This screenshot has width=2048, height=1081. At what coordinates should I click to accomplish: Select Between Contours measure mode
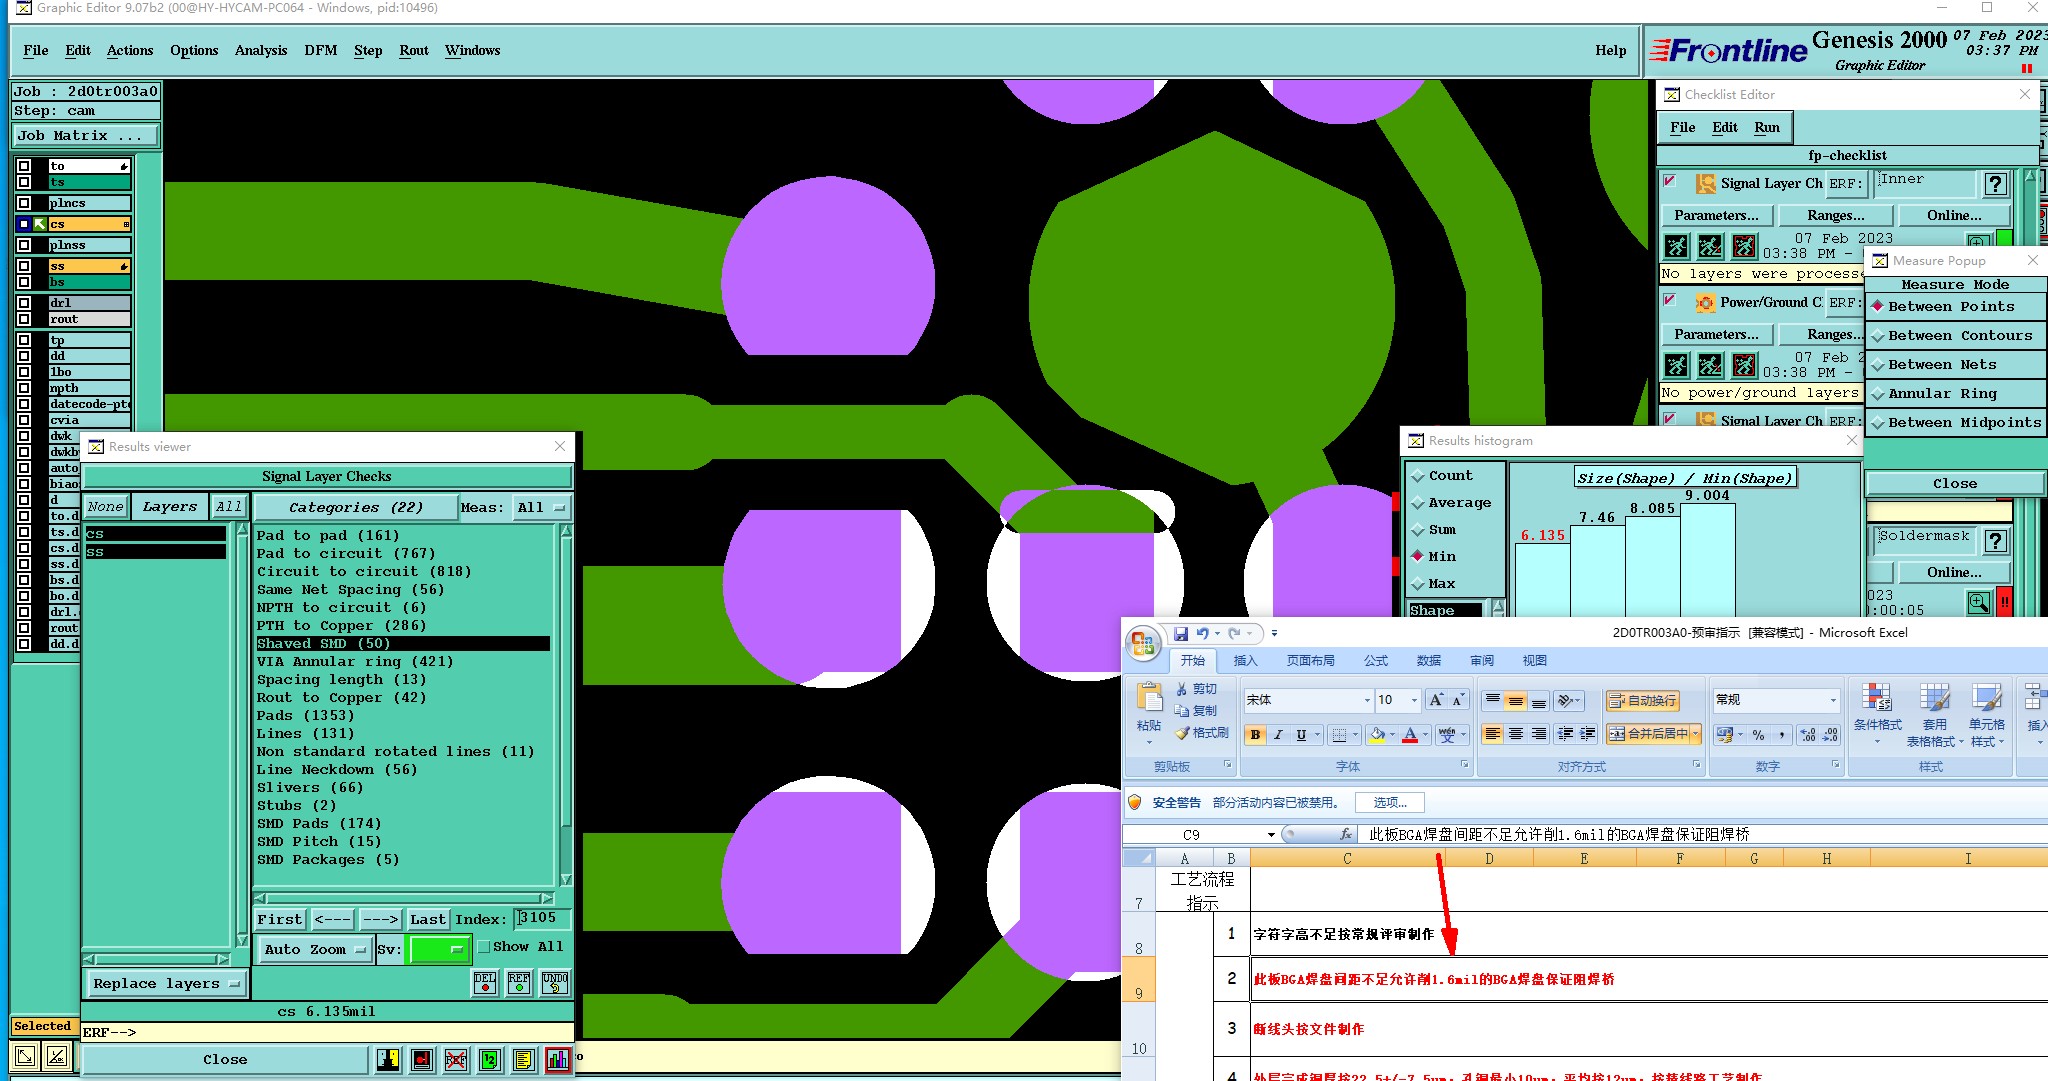coord(1958,336)
